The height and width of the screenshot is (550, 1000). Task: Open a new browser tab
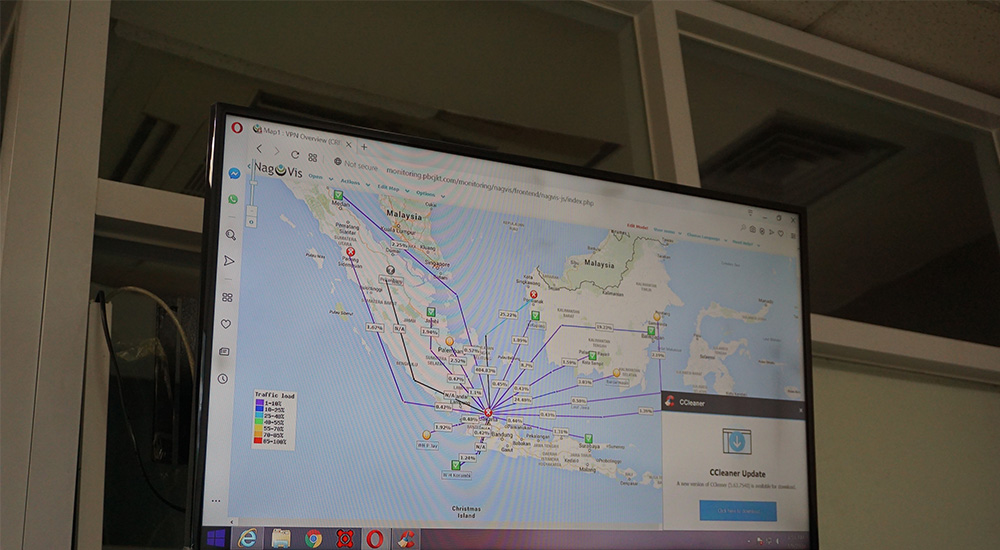tap(362, 147)
